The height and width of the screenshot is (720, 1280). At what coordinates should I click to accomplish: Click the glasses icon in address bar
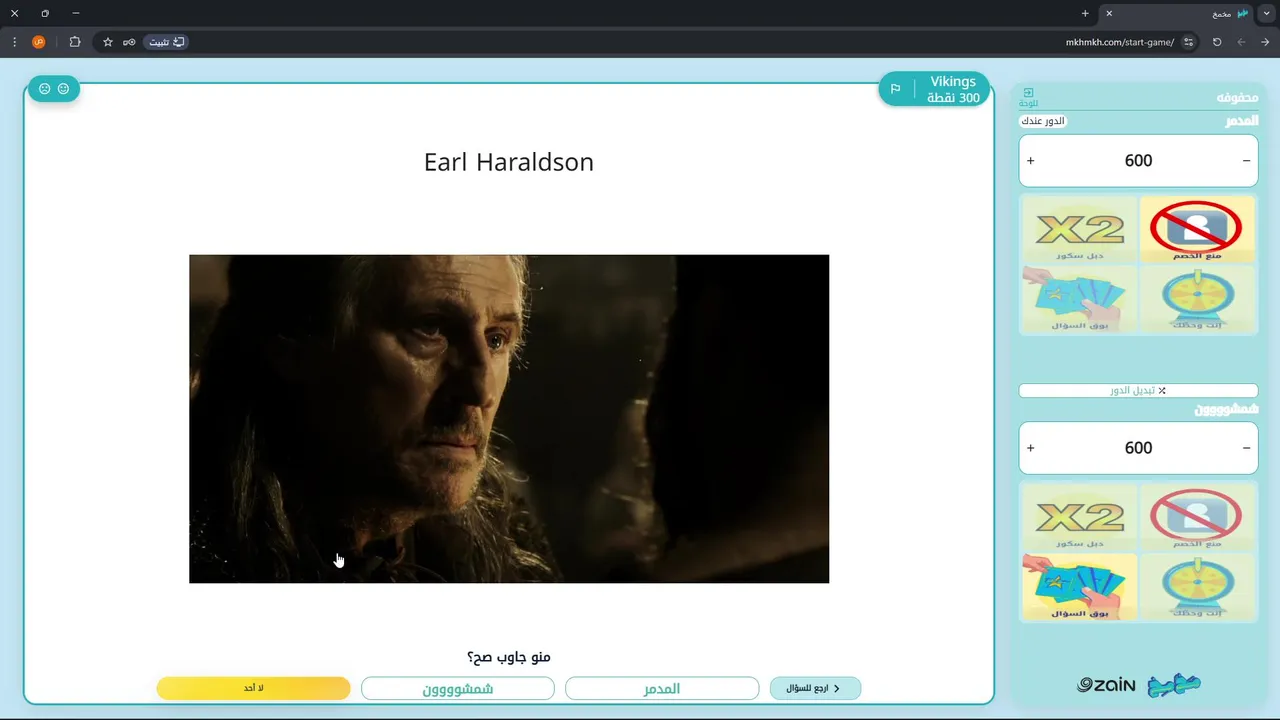click(x=129, y=42)
